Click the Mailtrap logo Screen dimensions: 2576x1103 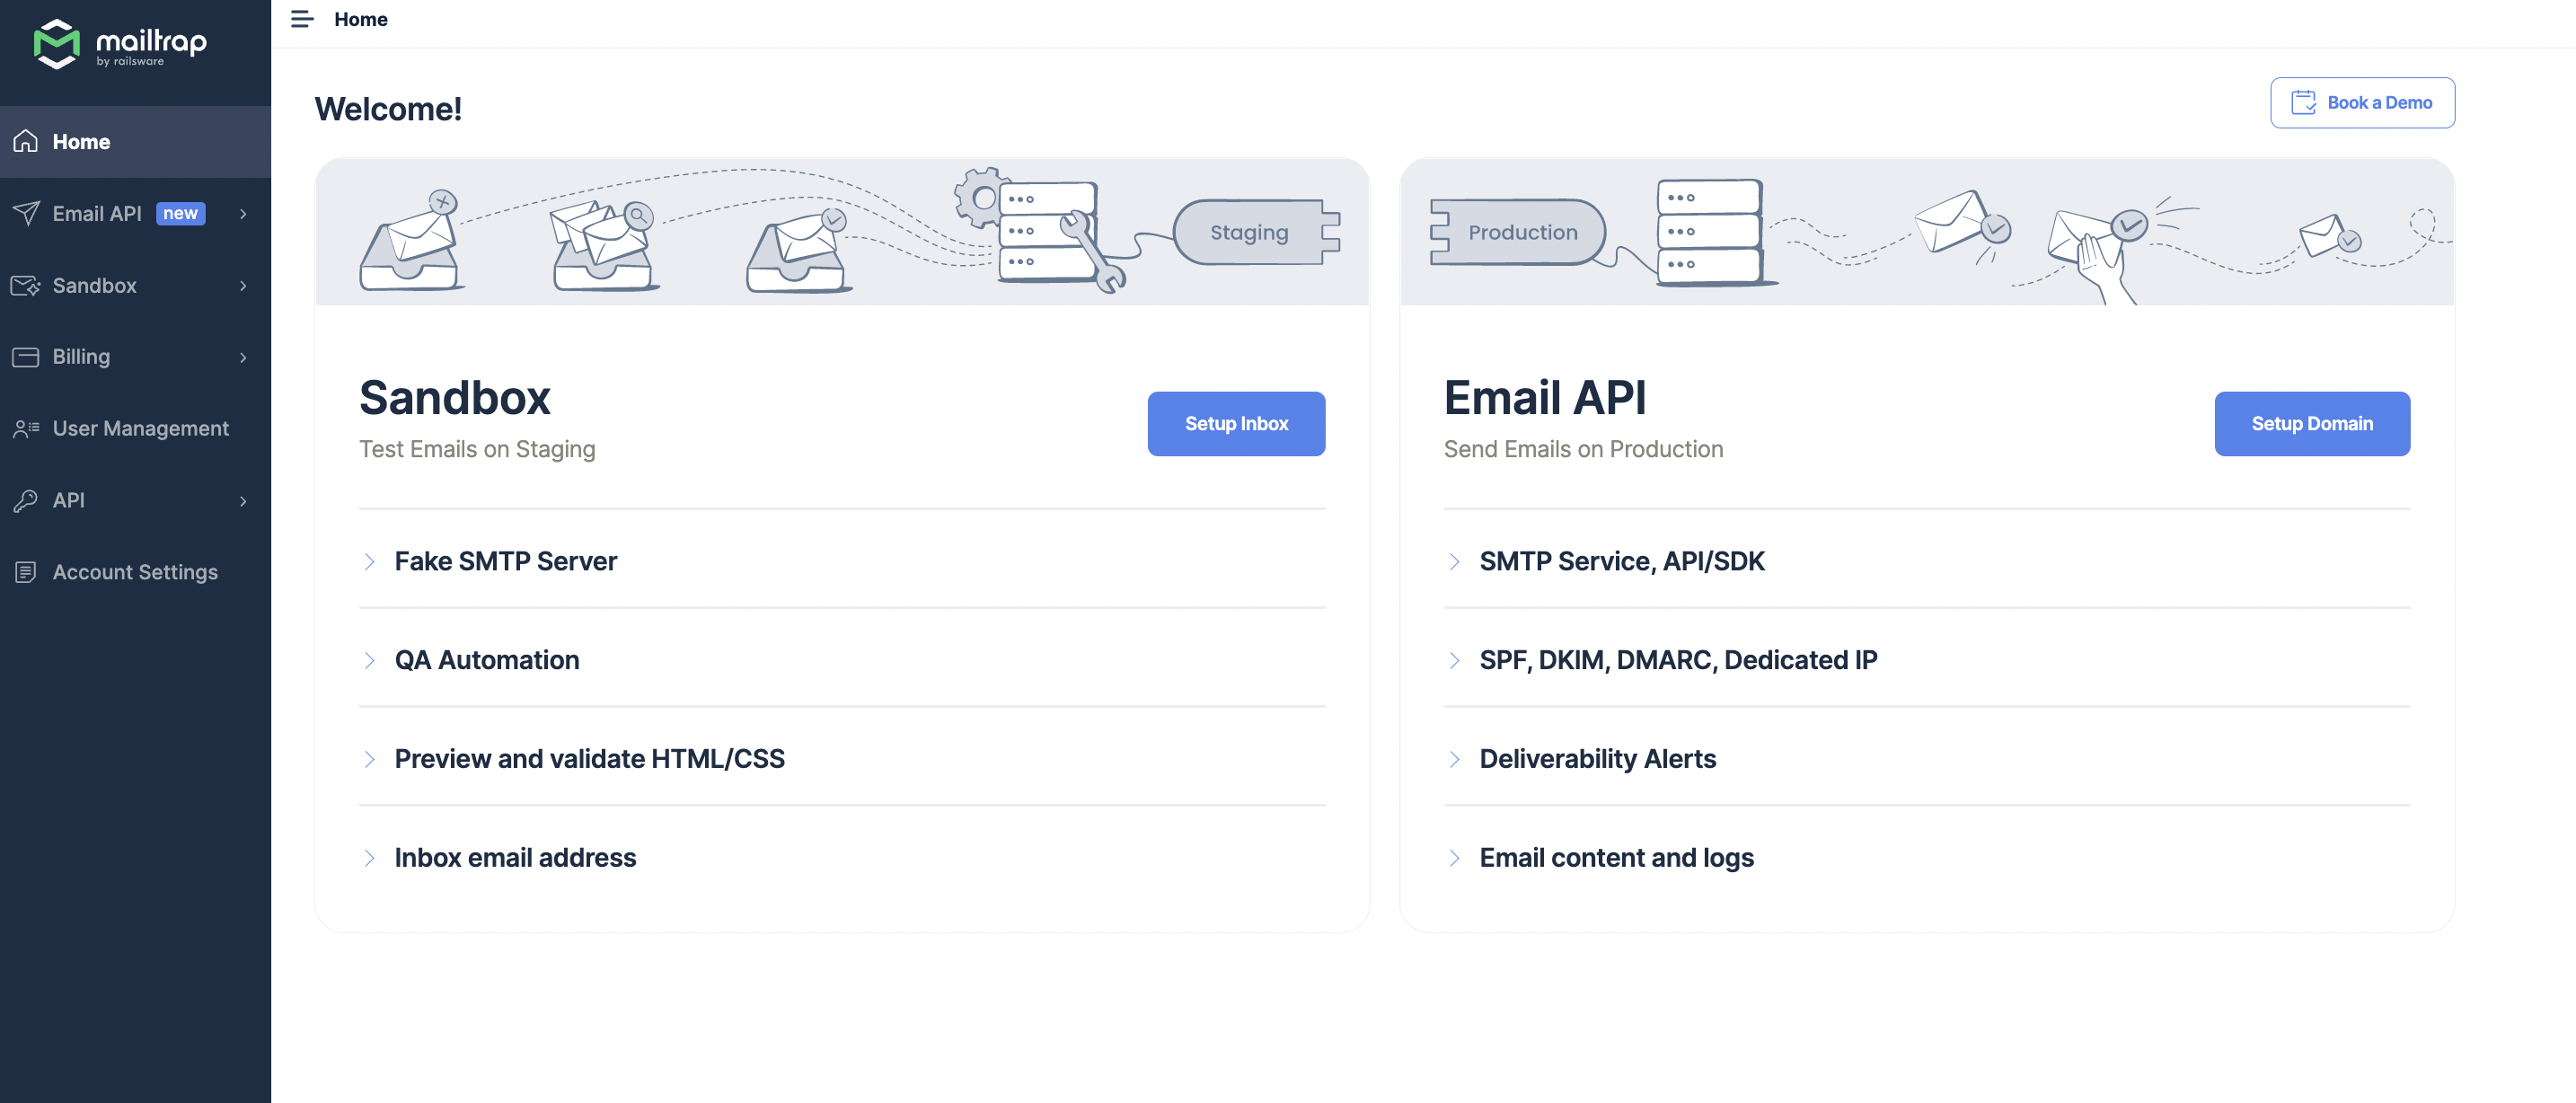coord(120,44)
